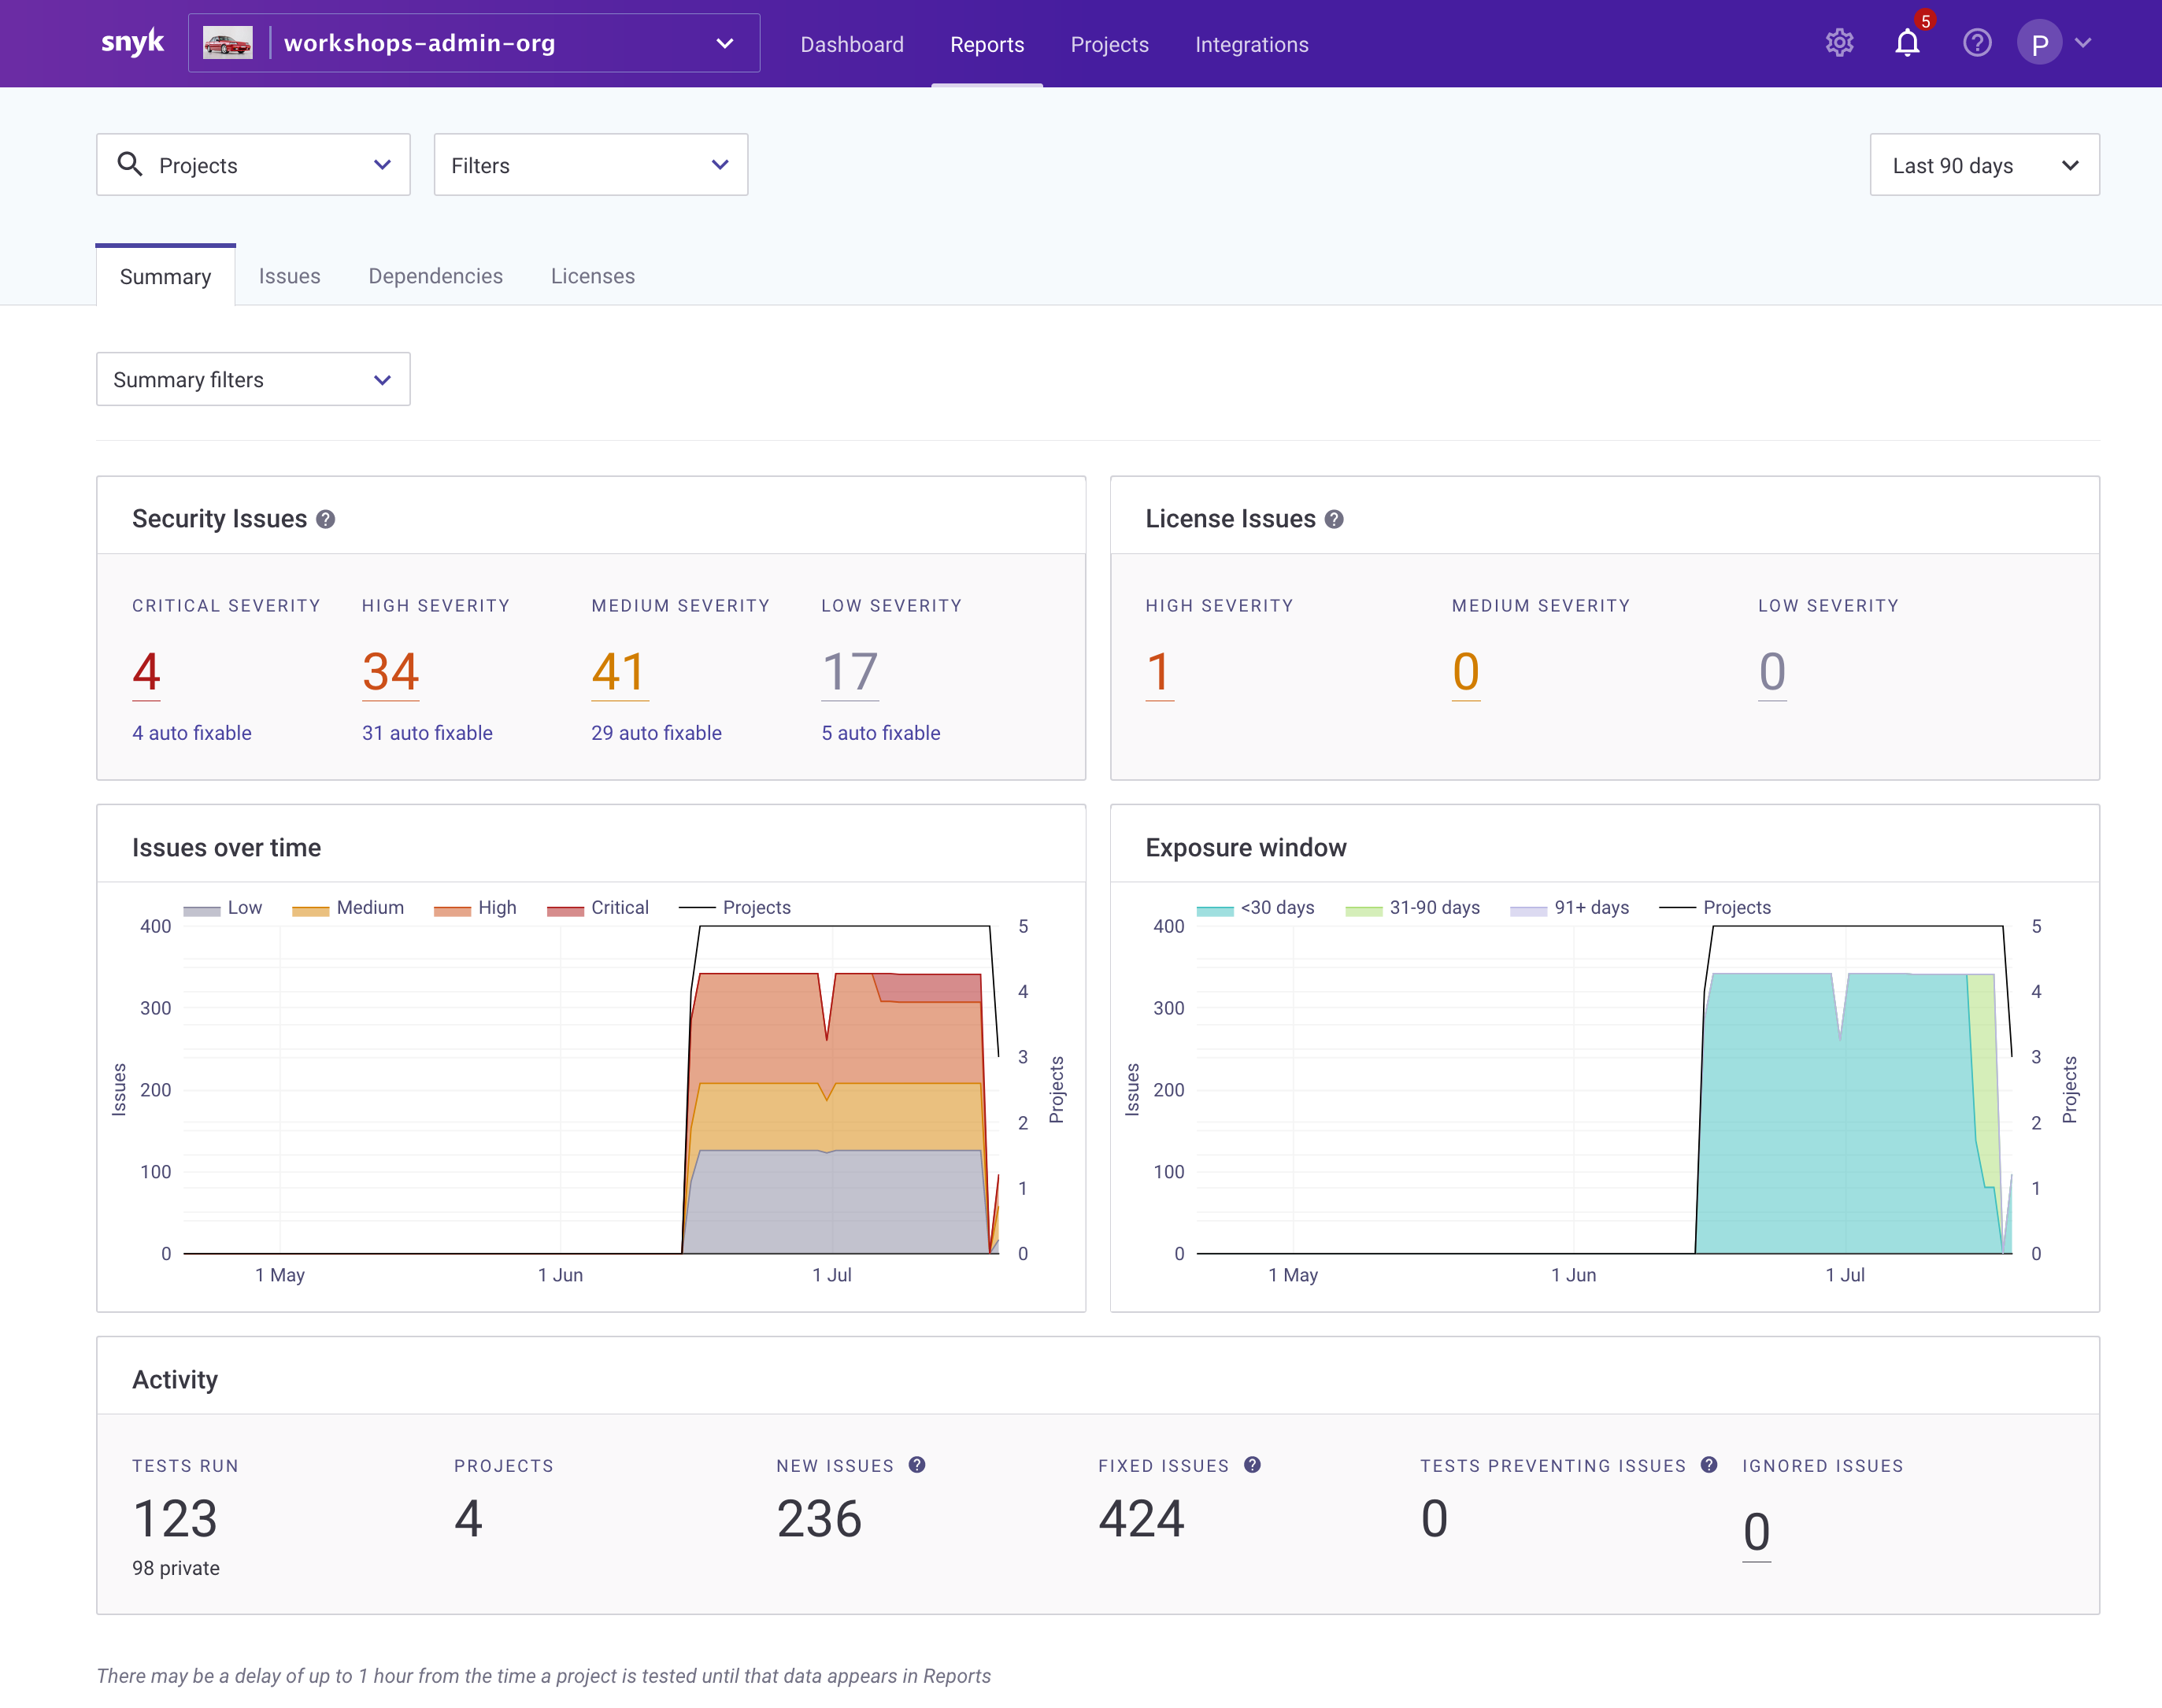Click the organization car thumbnail

point(228,43)
